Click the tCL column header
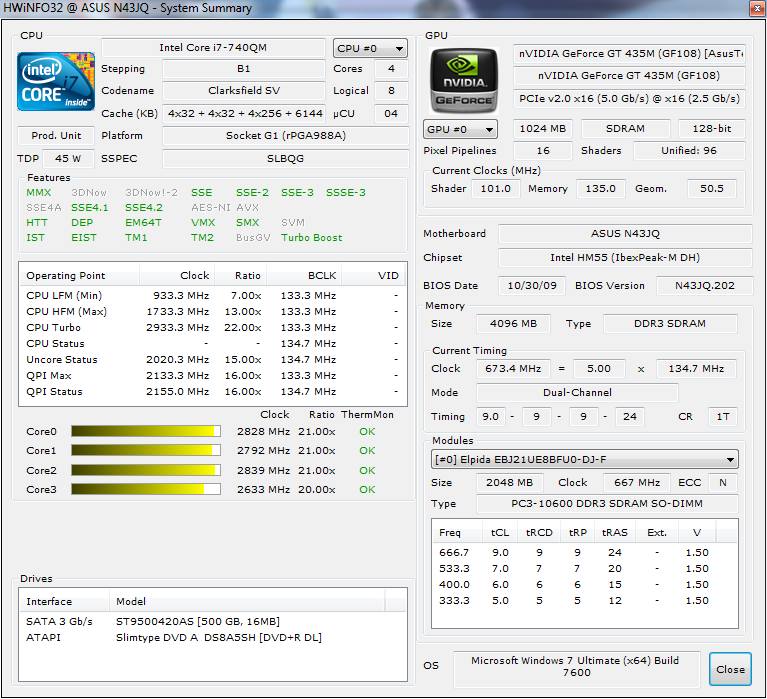767x699 pixels. point(500,533)
